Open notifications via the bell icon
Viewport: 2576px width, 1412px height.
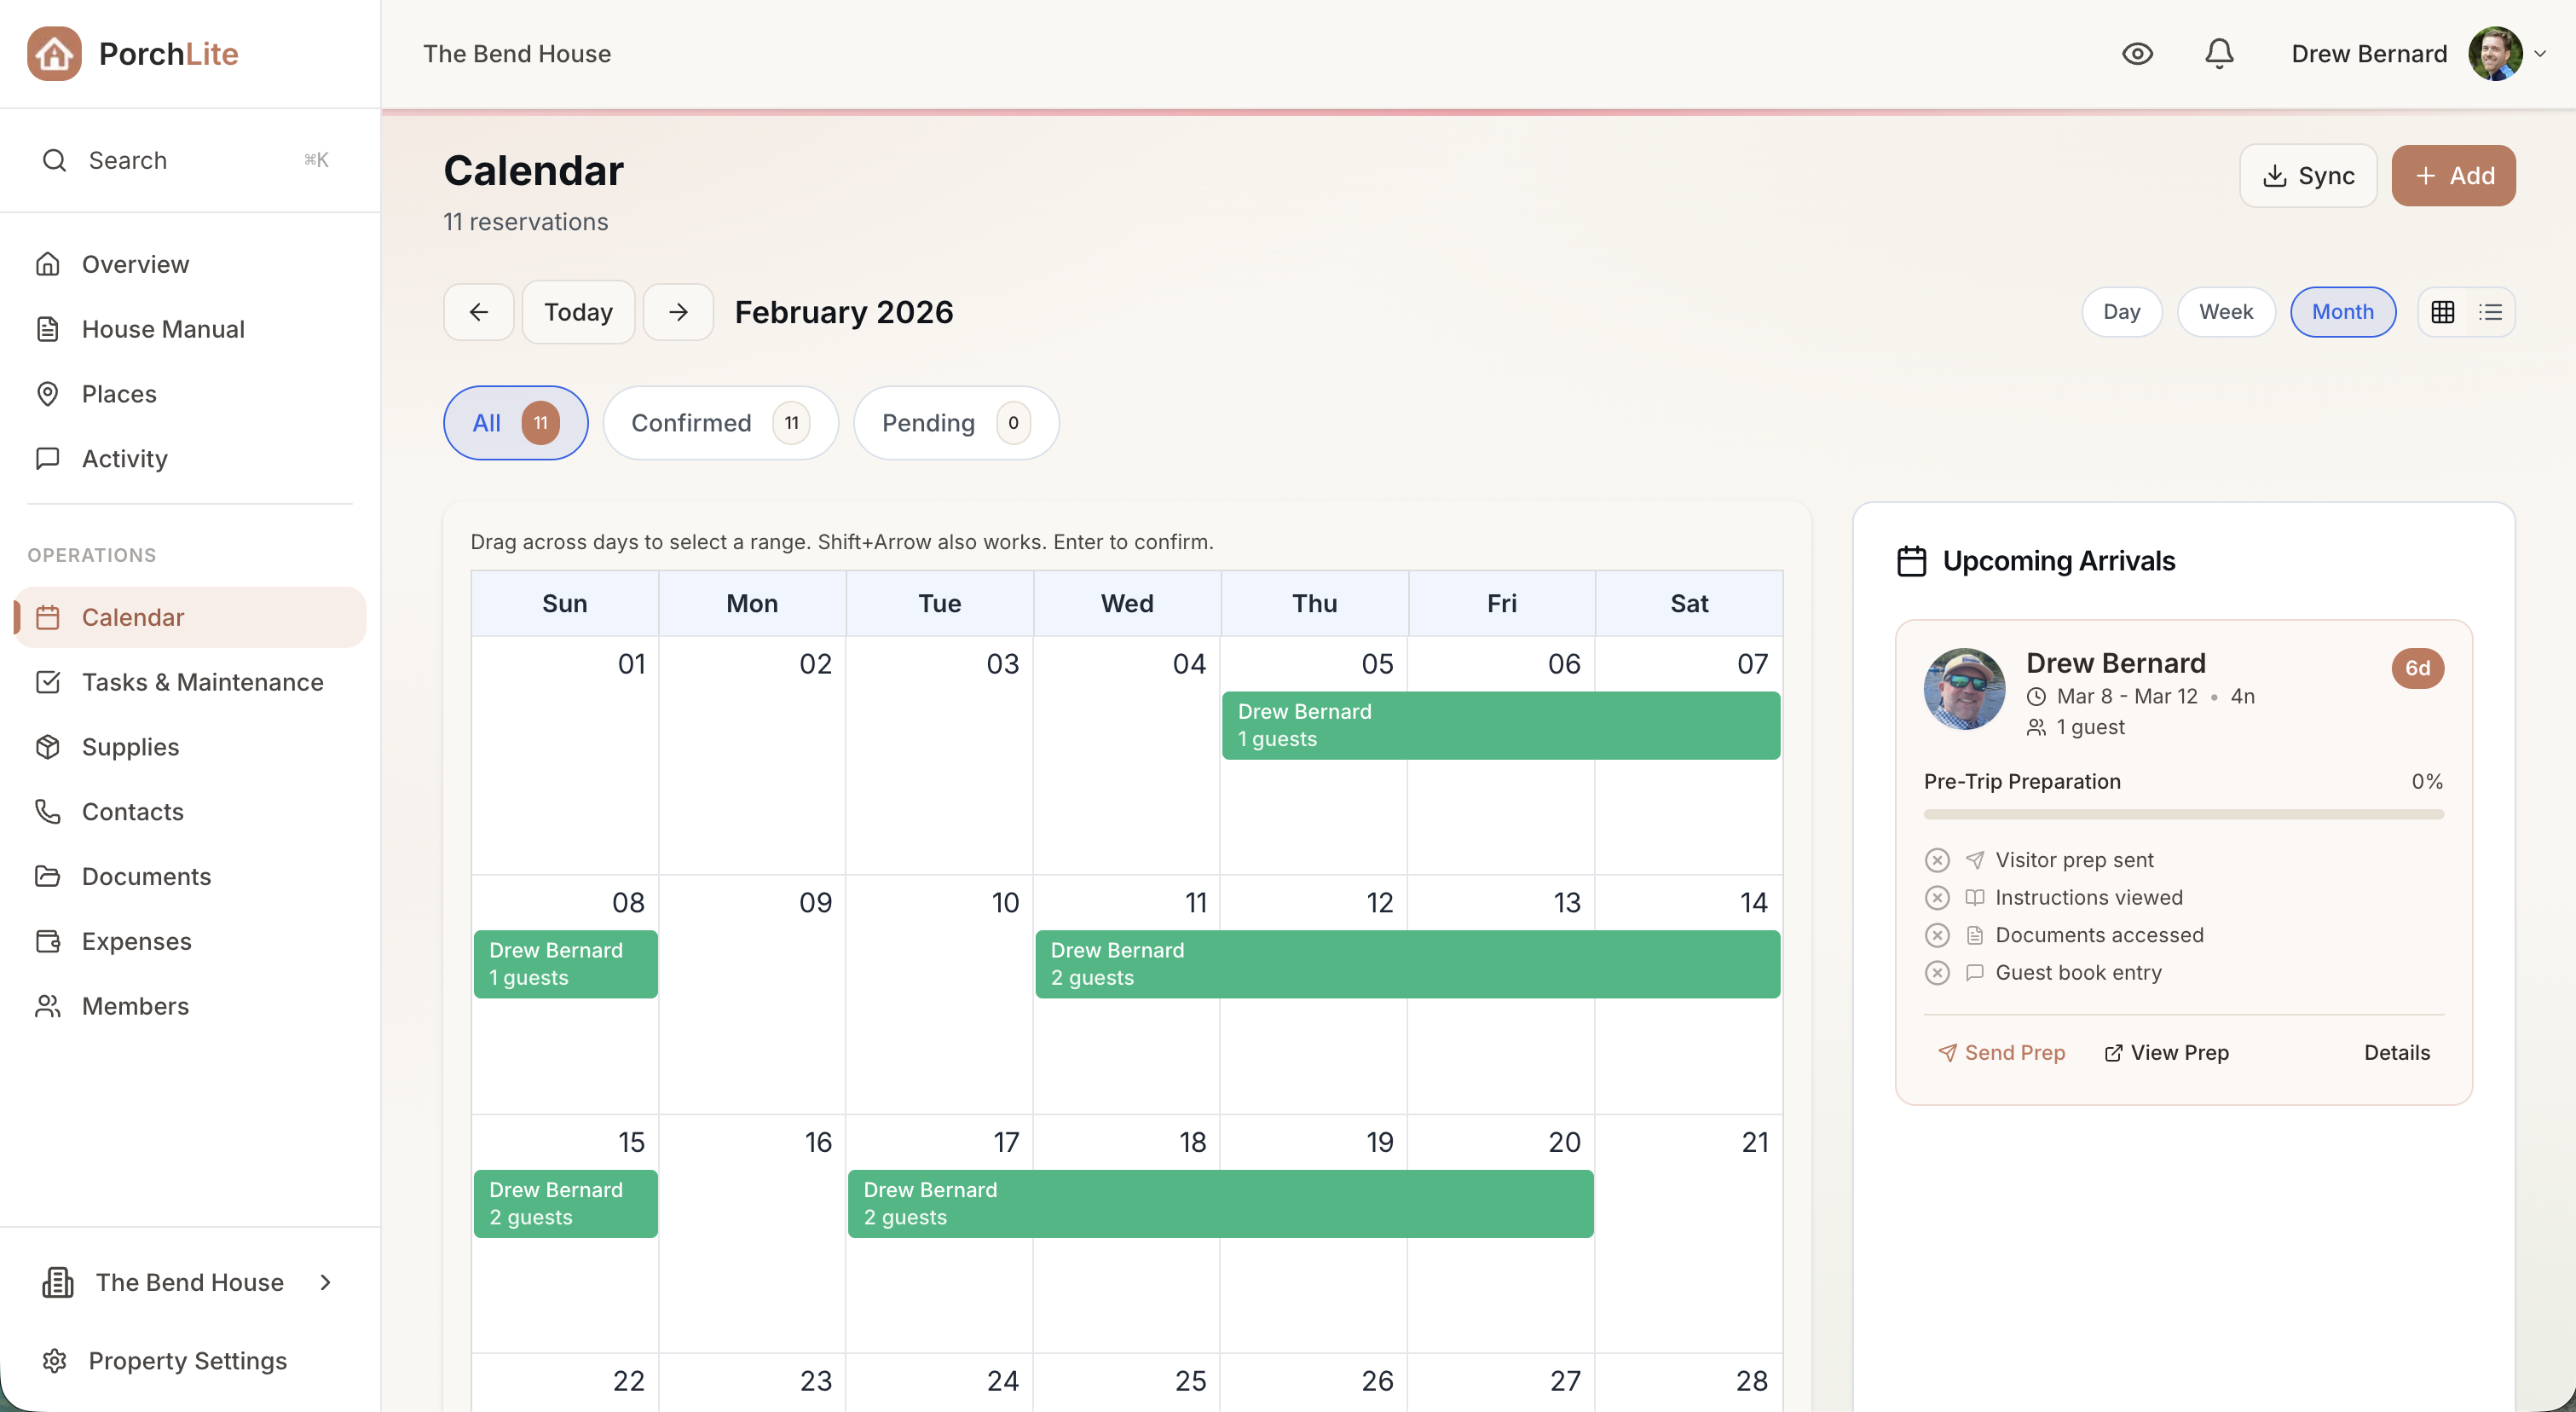2218,53
